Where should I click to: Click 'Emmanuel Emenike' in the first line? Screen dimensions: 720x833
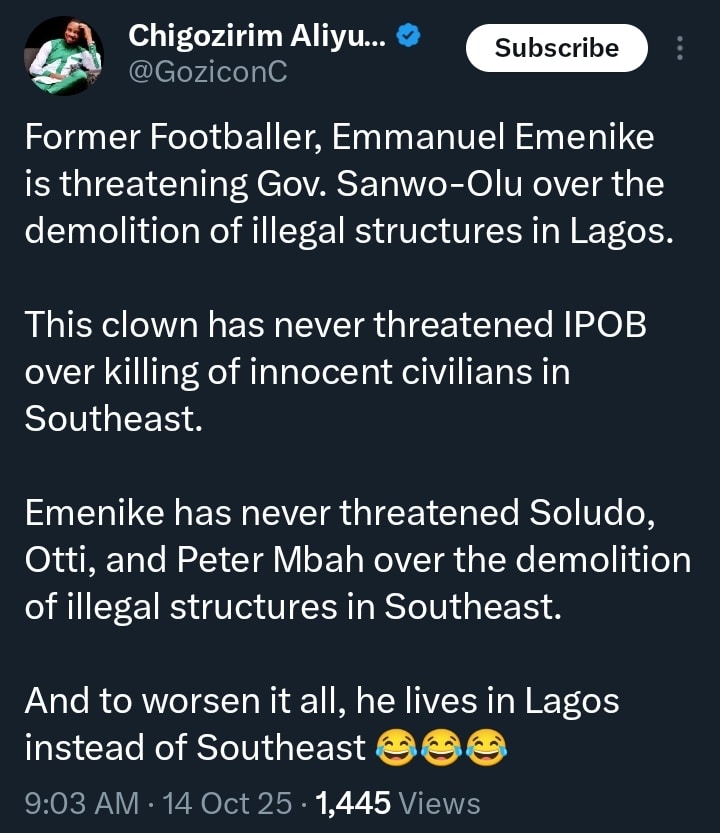point(493,136)
